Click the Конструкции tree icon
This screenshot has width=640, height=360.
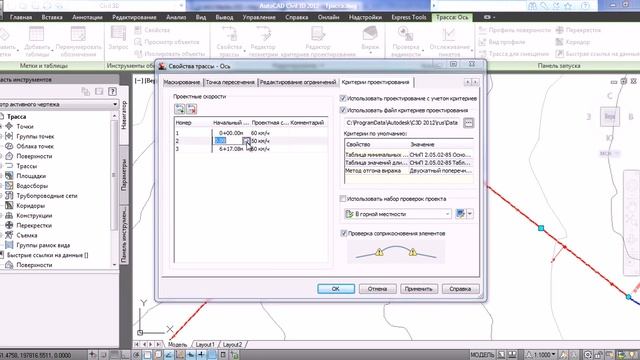(x=9, y=215)
